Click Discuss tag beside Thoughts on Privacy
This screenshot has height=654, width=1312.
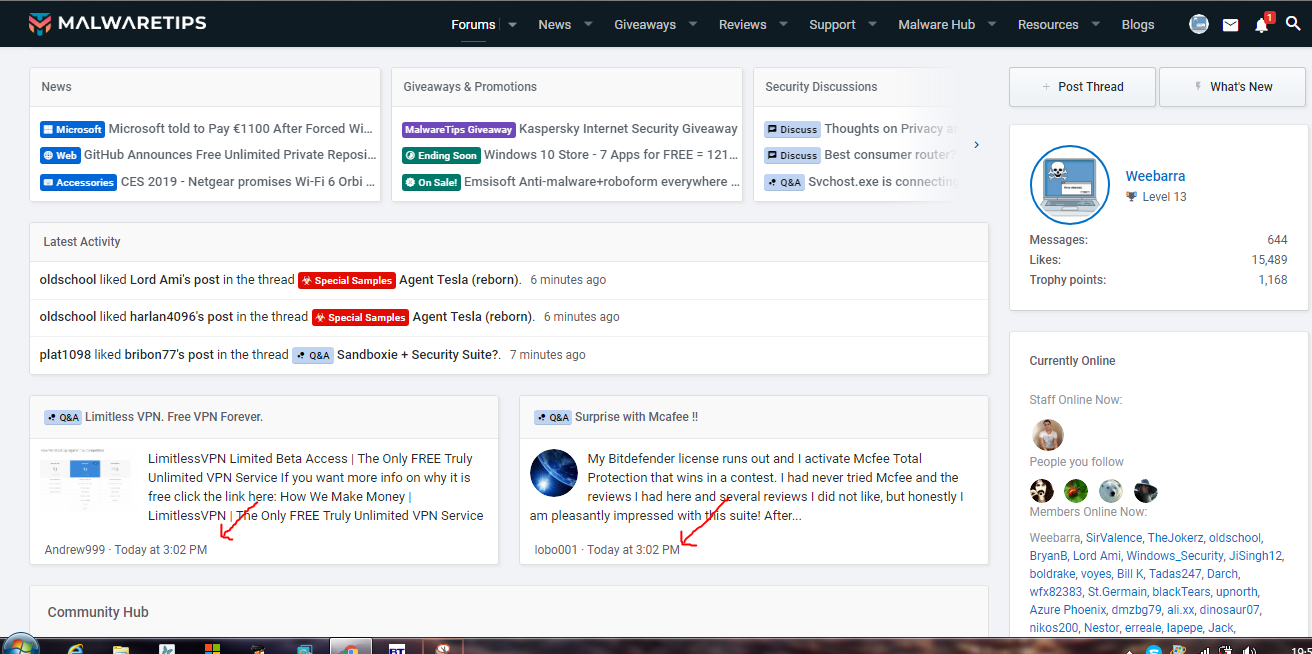[792, 129]
